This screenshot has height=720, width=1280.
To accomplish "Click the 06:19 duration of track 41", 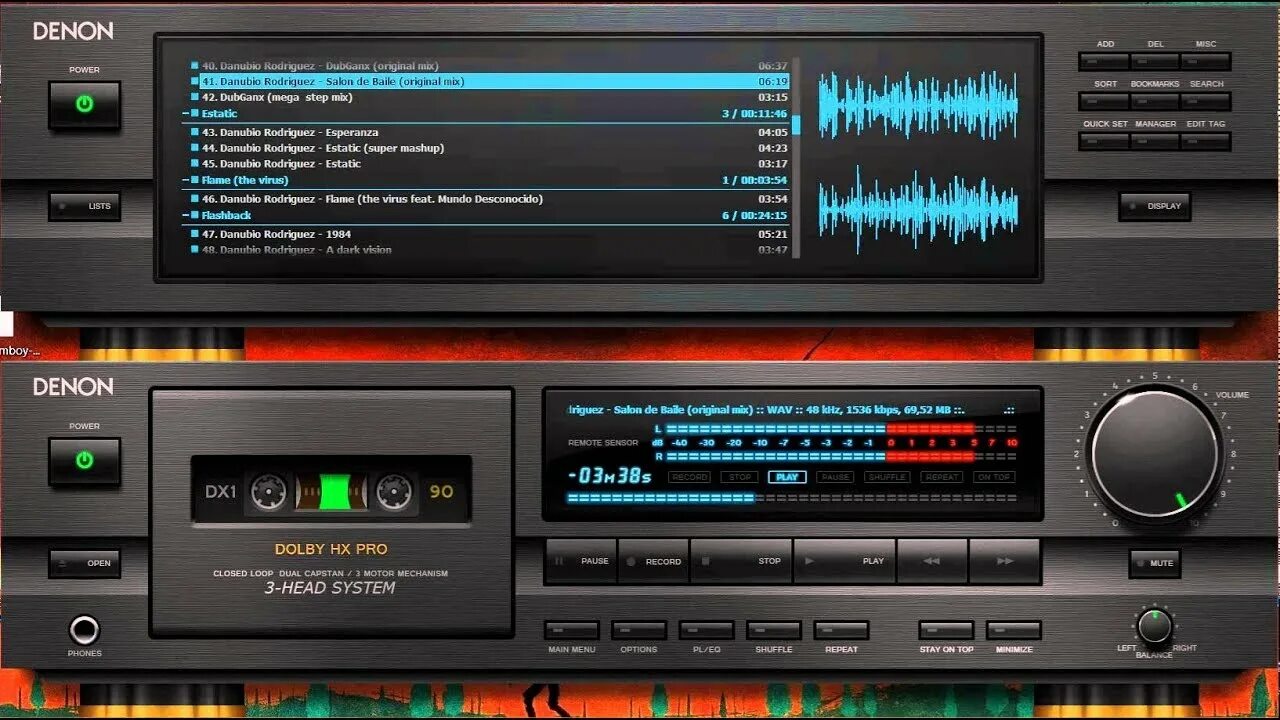I will 773,81.
